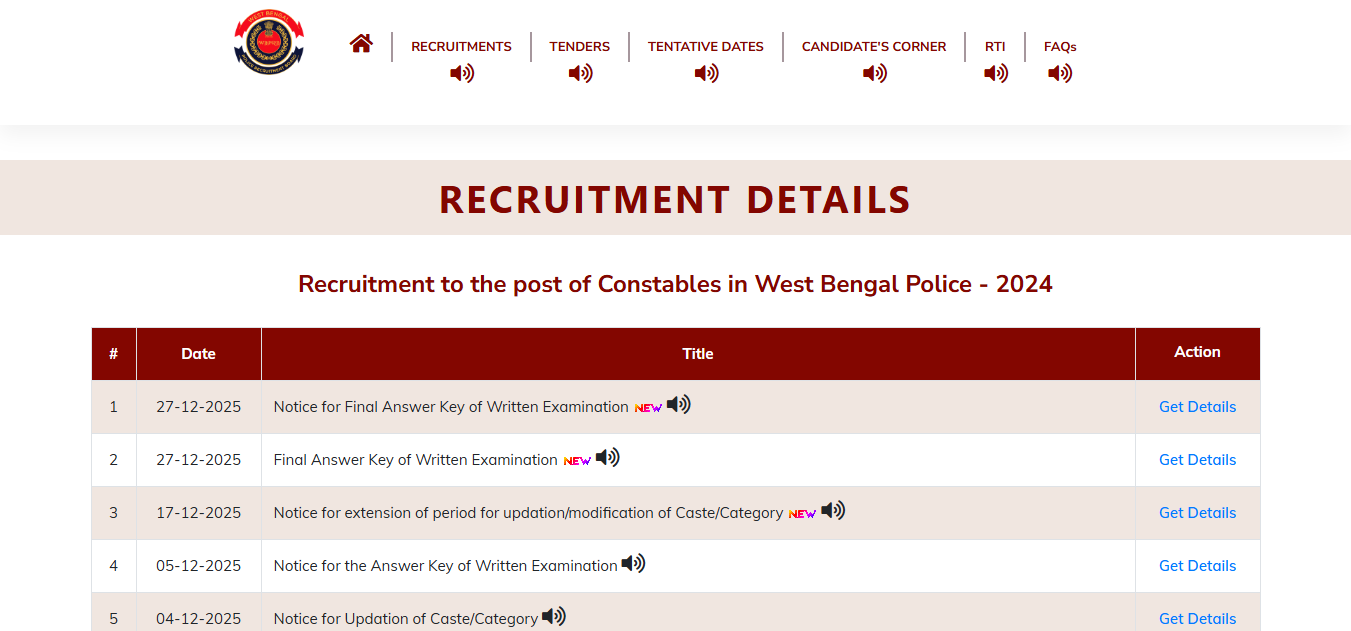Get Details for row 3 extension notice
The height and width of the screenshot is (631, 1351).
(x=1197, y=513)
